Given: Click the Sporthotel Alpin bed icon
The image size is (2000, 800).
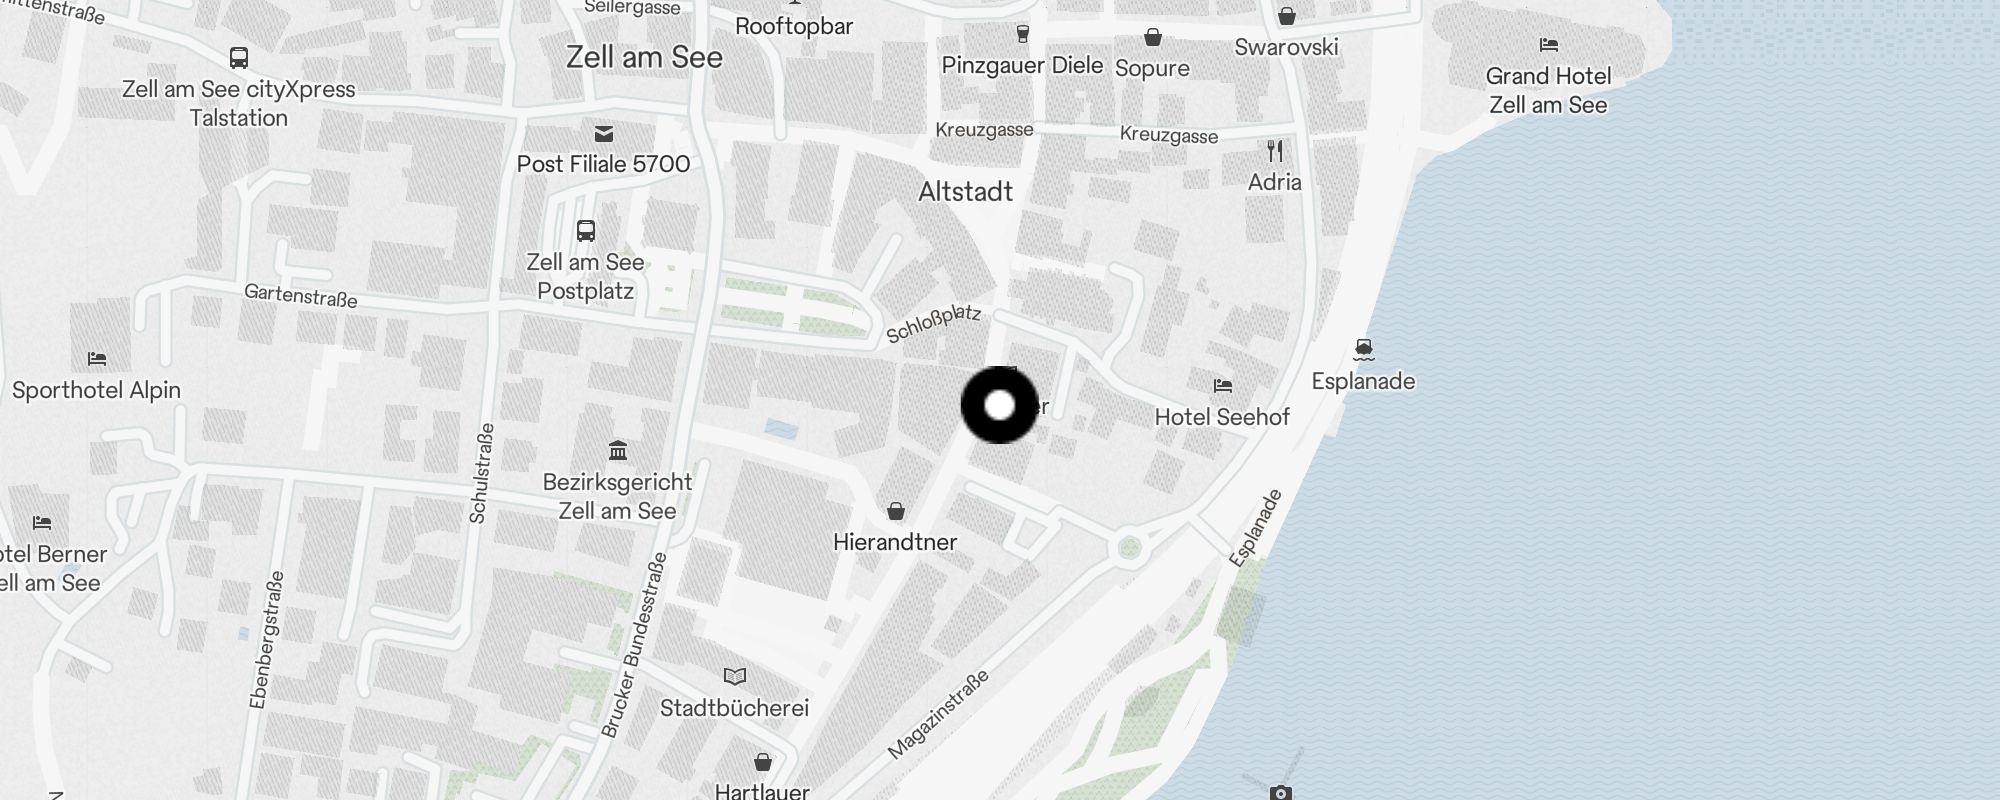Looking at the screenshot, I should click(97, 359).
